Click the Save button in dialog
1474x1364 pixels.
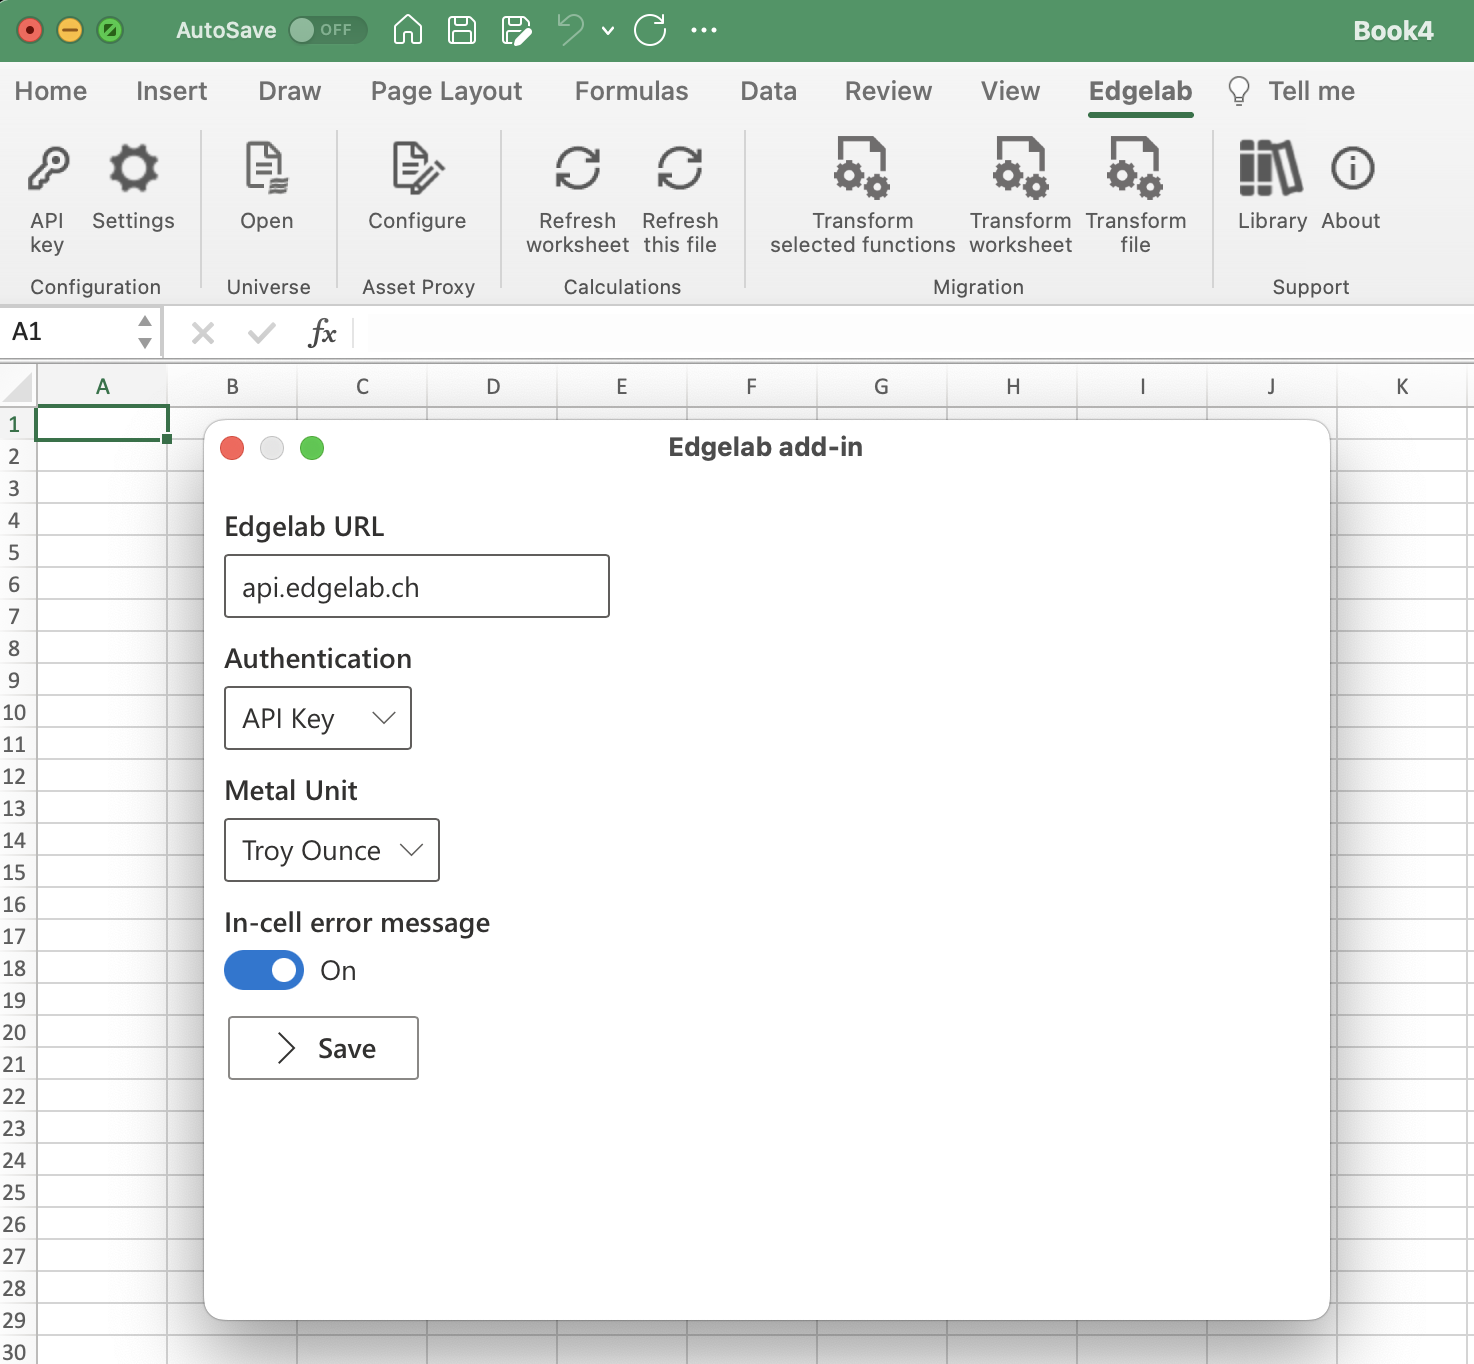pyautogui.click(x=323, y=1048)
